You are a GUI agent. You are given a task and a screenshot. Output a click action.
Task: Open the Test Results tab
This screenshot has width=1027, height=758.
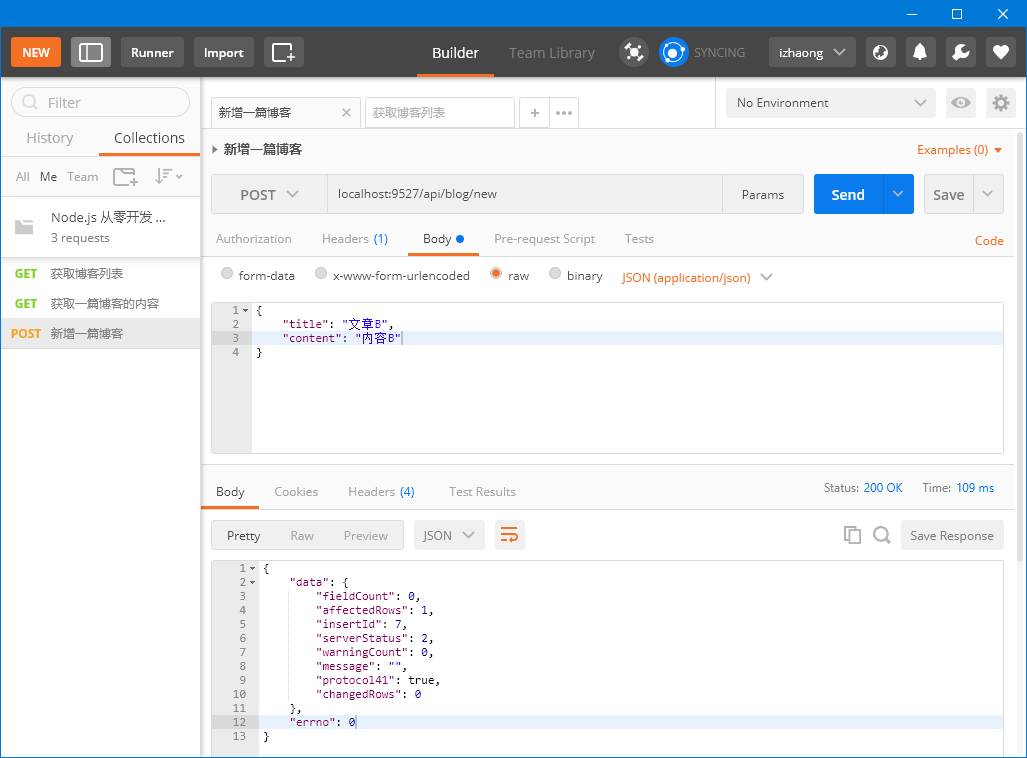click(482, 492)
